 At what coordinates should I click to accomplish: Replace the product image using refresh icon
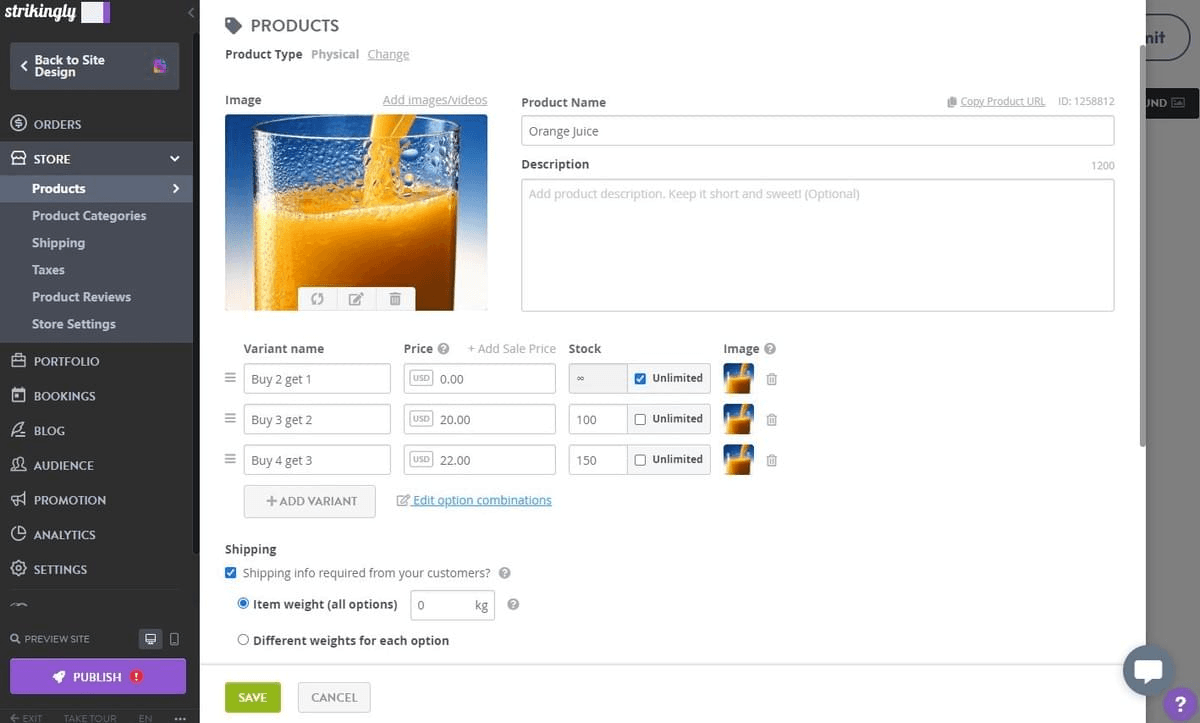point(317,298)
